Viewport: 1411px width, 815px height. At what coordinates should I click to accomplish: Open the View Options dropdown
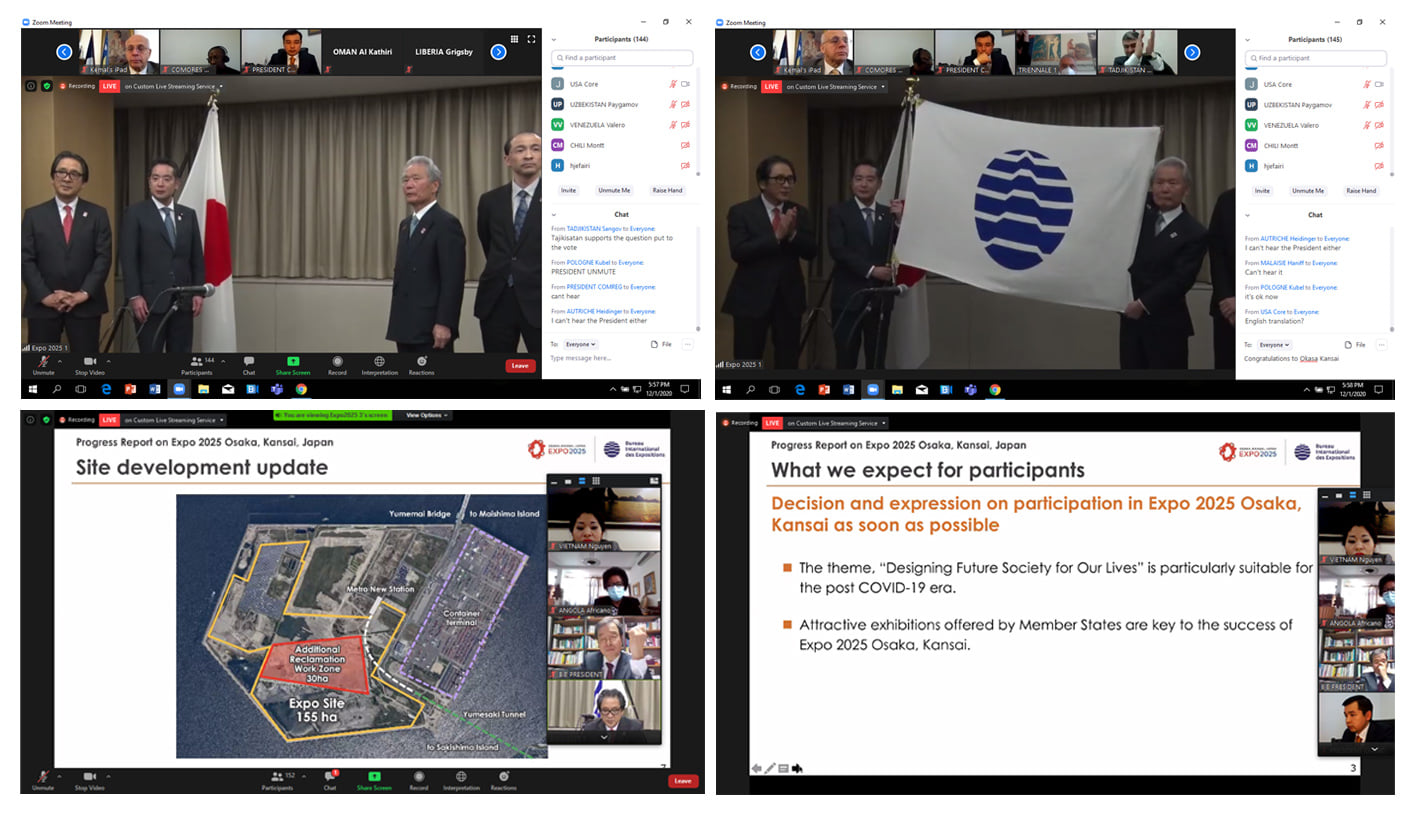click(x=426, y=415)
